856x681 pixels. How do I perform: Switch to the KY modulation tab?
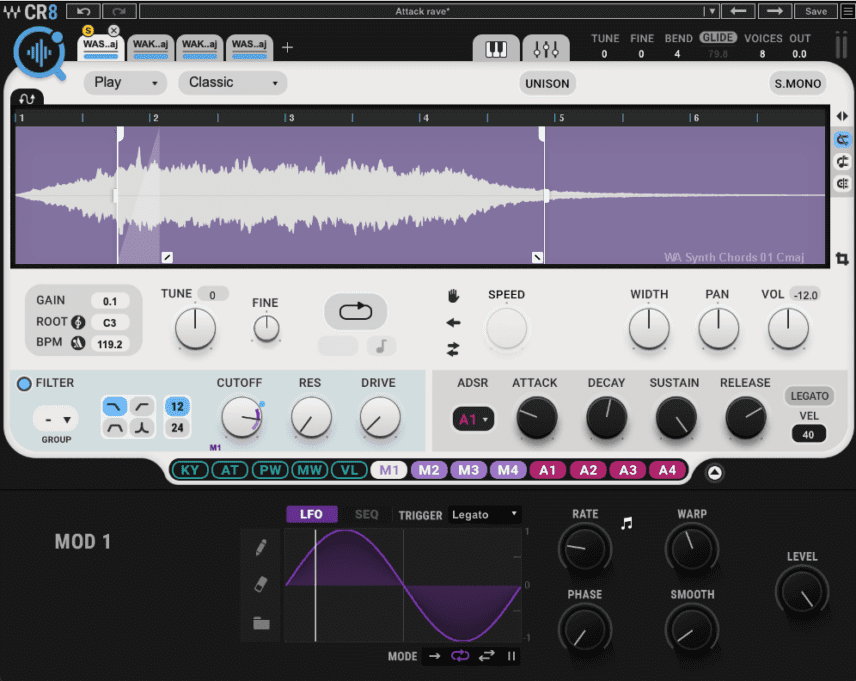[189, 470]
